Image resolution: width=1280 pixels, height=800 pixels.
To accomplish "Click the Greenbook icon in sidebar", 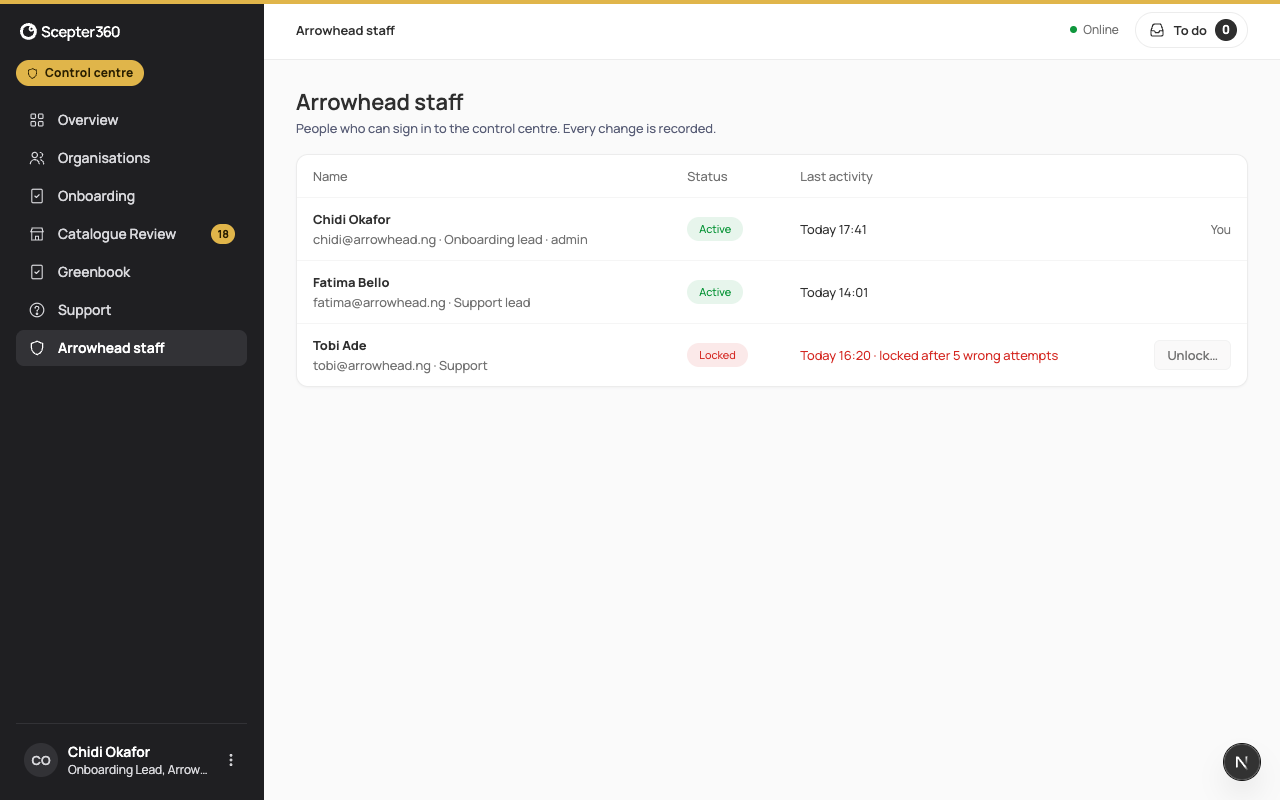I will point(37,272).
